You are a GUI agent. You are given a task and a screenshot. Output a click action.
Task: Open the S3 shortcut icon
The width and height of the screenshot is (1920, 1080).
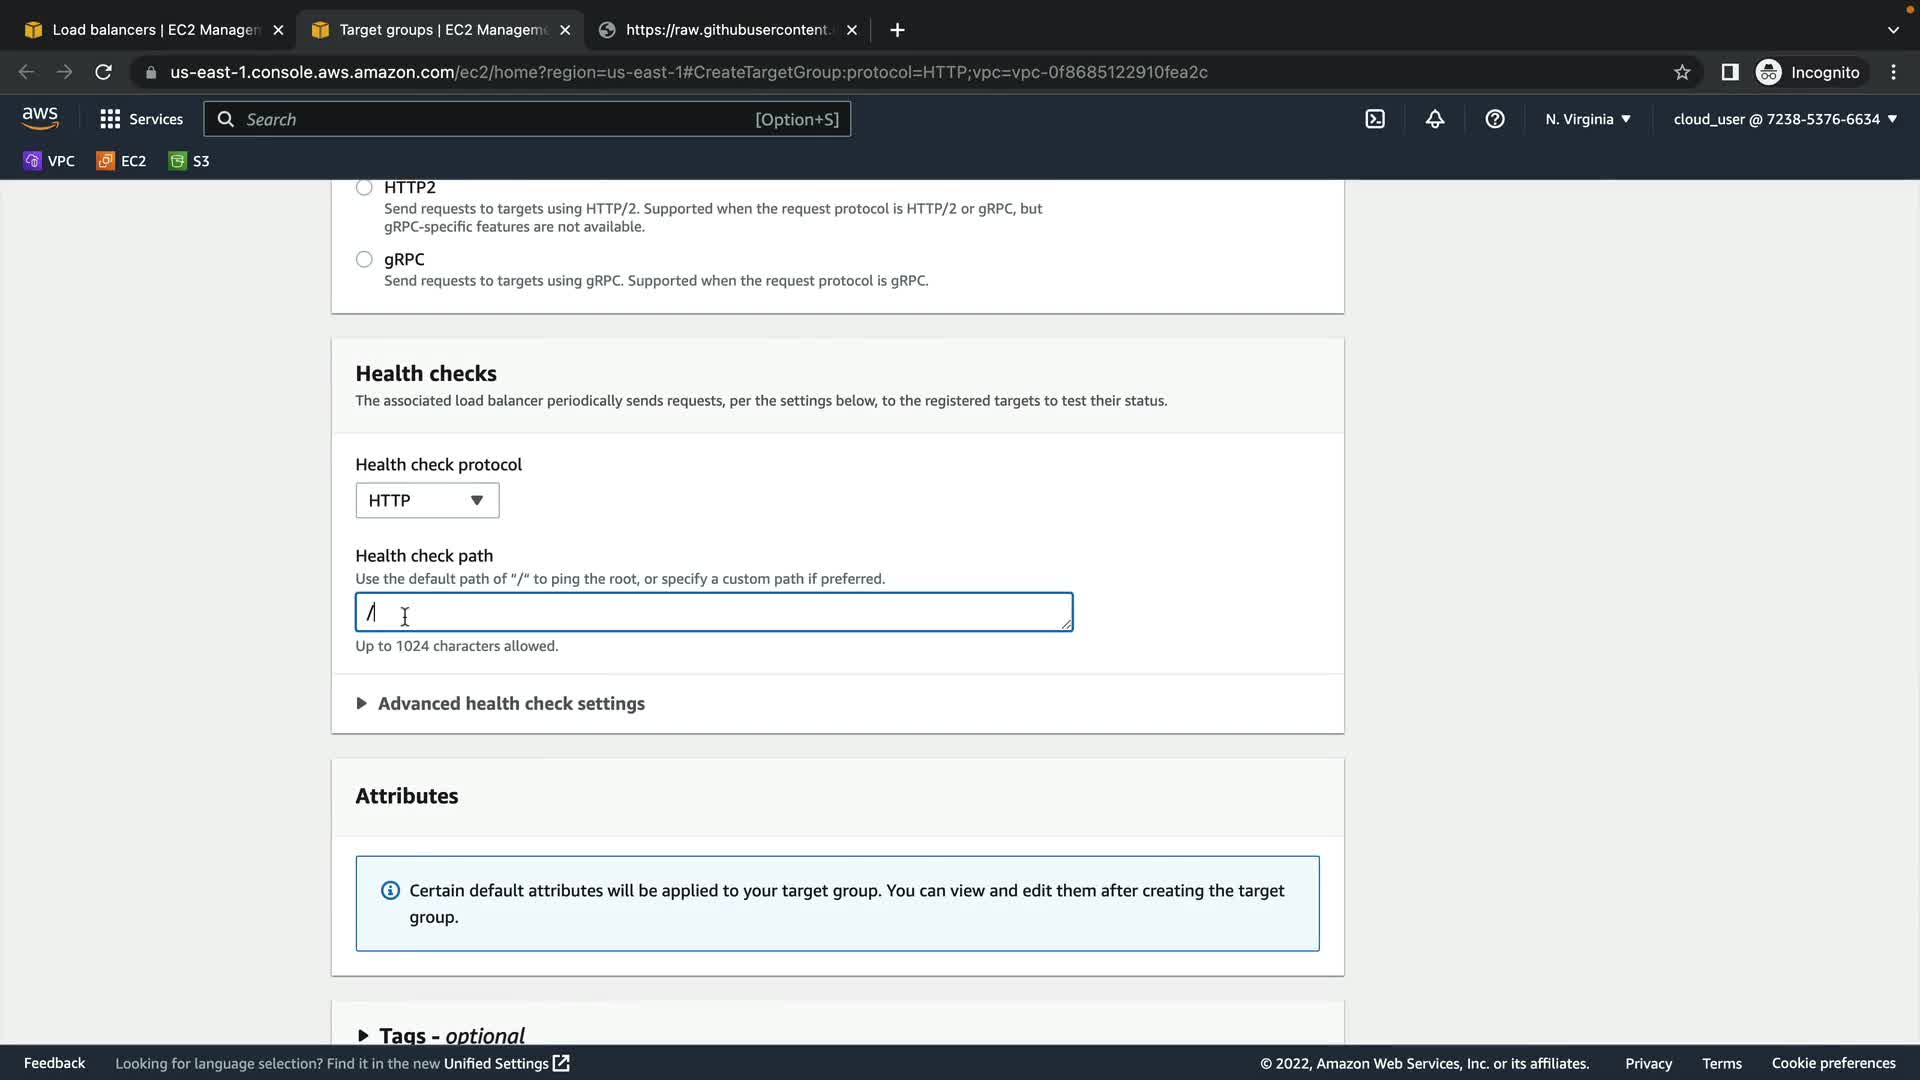189,161
